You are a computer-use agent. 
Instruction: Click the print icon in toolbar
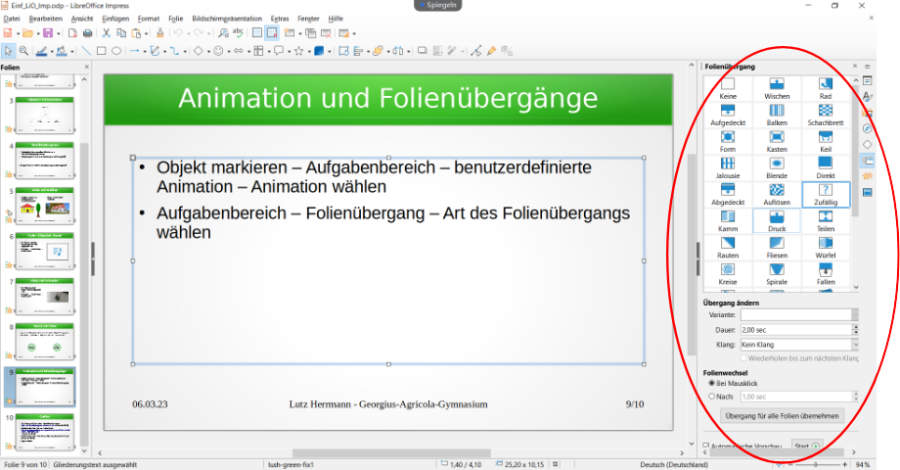click(91, 33)
